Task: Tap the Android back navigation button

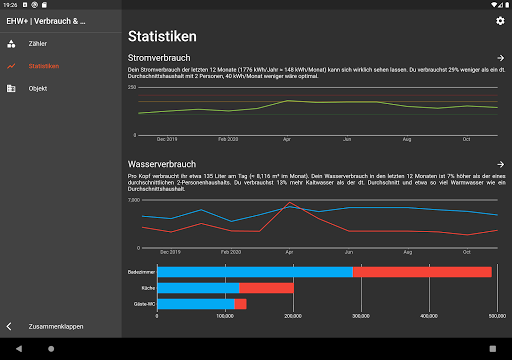Action: point(19,349)
